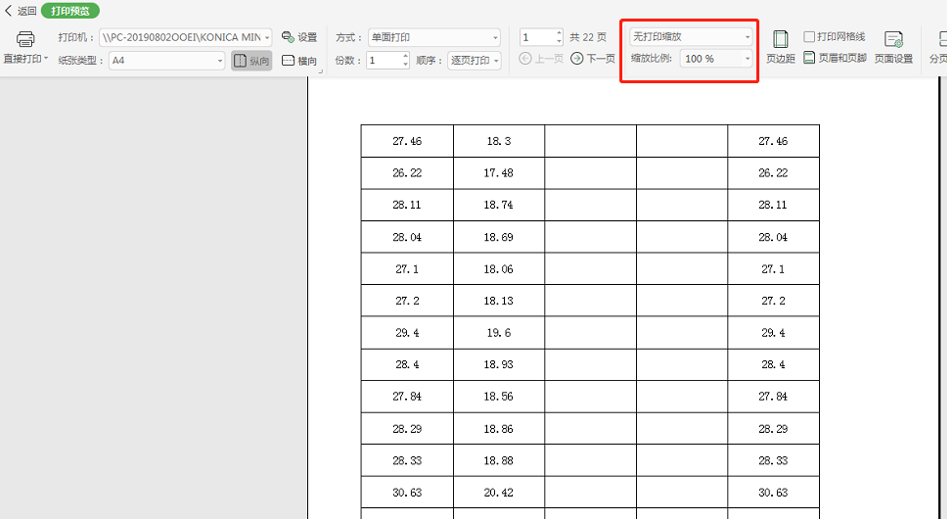Click cell 19.6 in the table
Image resolution: width=947 pixels, height=519 pixels.
[499, 333]
